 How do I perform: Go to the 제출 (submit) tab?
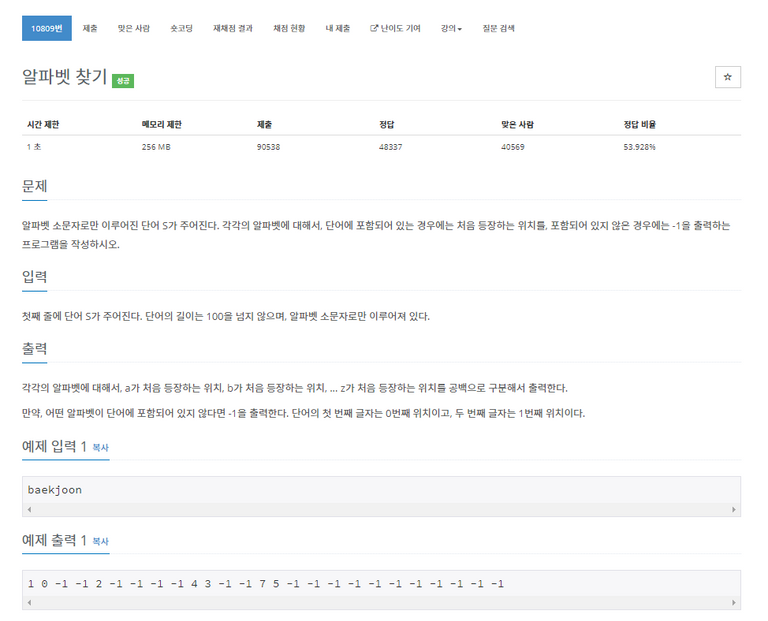(x=90, y=28)
